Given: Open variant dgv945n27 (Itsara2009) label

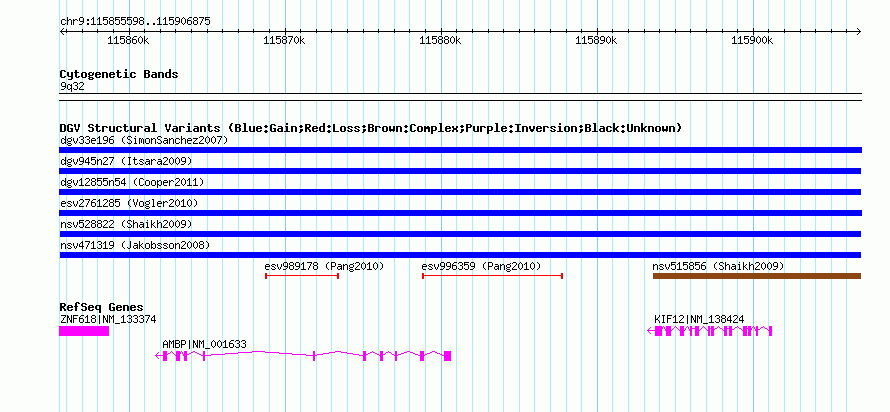Looking at the screenshot, I should pos(126,161).
